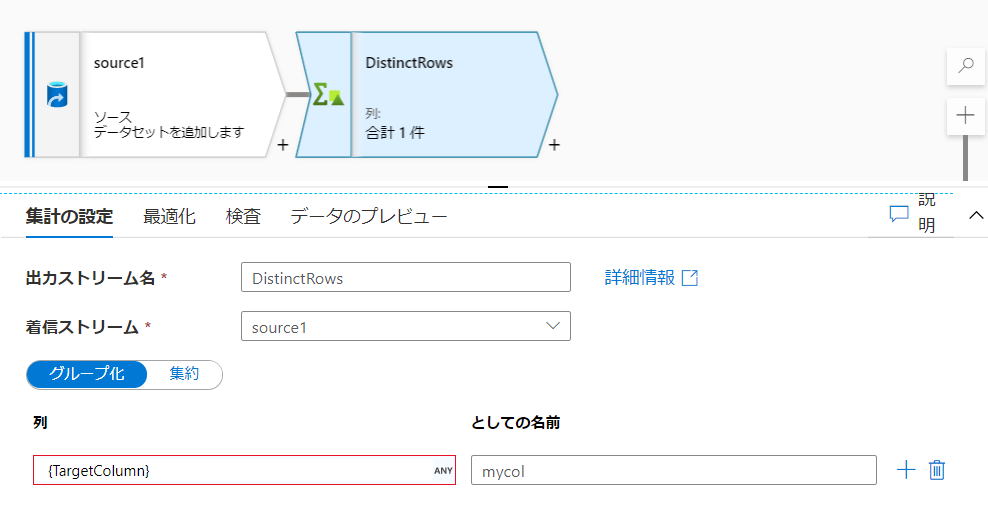Open the データのプレビュー tab
This screenshot has height=515, width=988.
click(x=369, y=217)
